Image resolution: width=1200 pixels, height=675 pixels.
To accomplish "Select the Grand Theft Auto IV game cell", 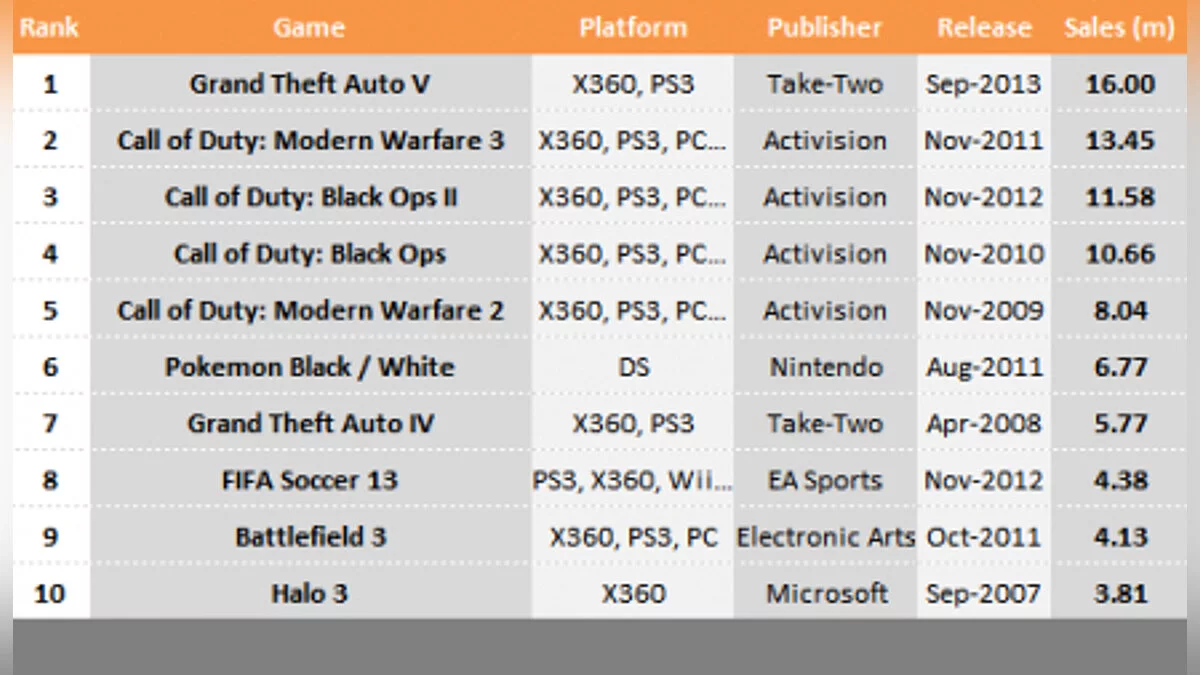I will [310, 424].
